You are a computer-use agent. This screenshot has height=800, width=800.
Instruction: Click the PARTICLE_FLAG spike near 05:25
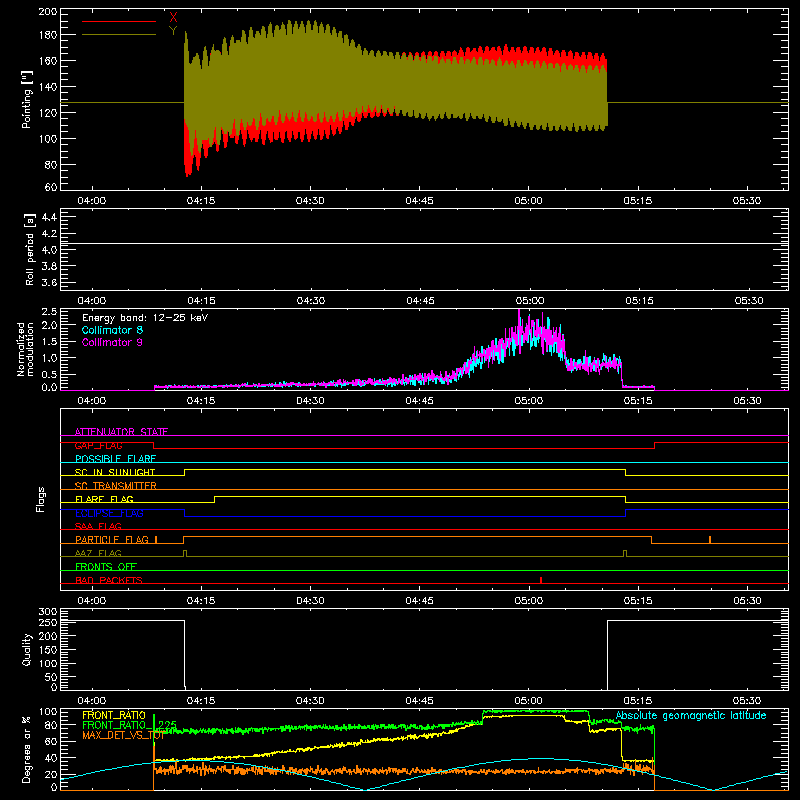(x=710, y=540)
